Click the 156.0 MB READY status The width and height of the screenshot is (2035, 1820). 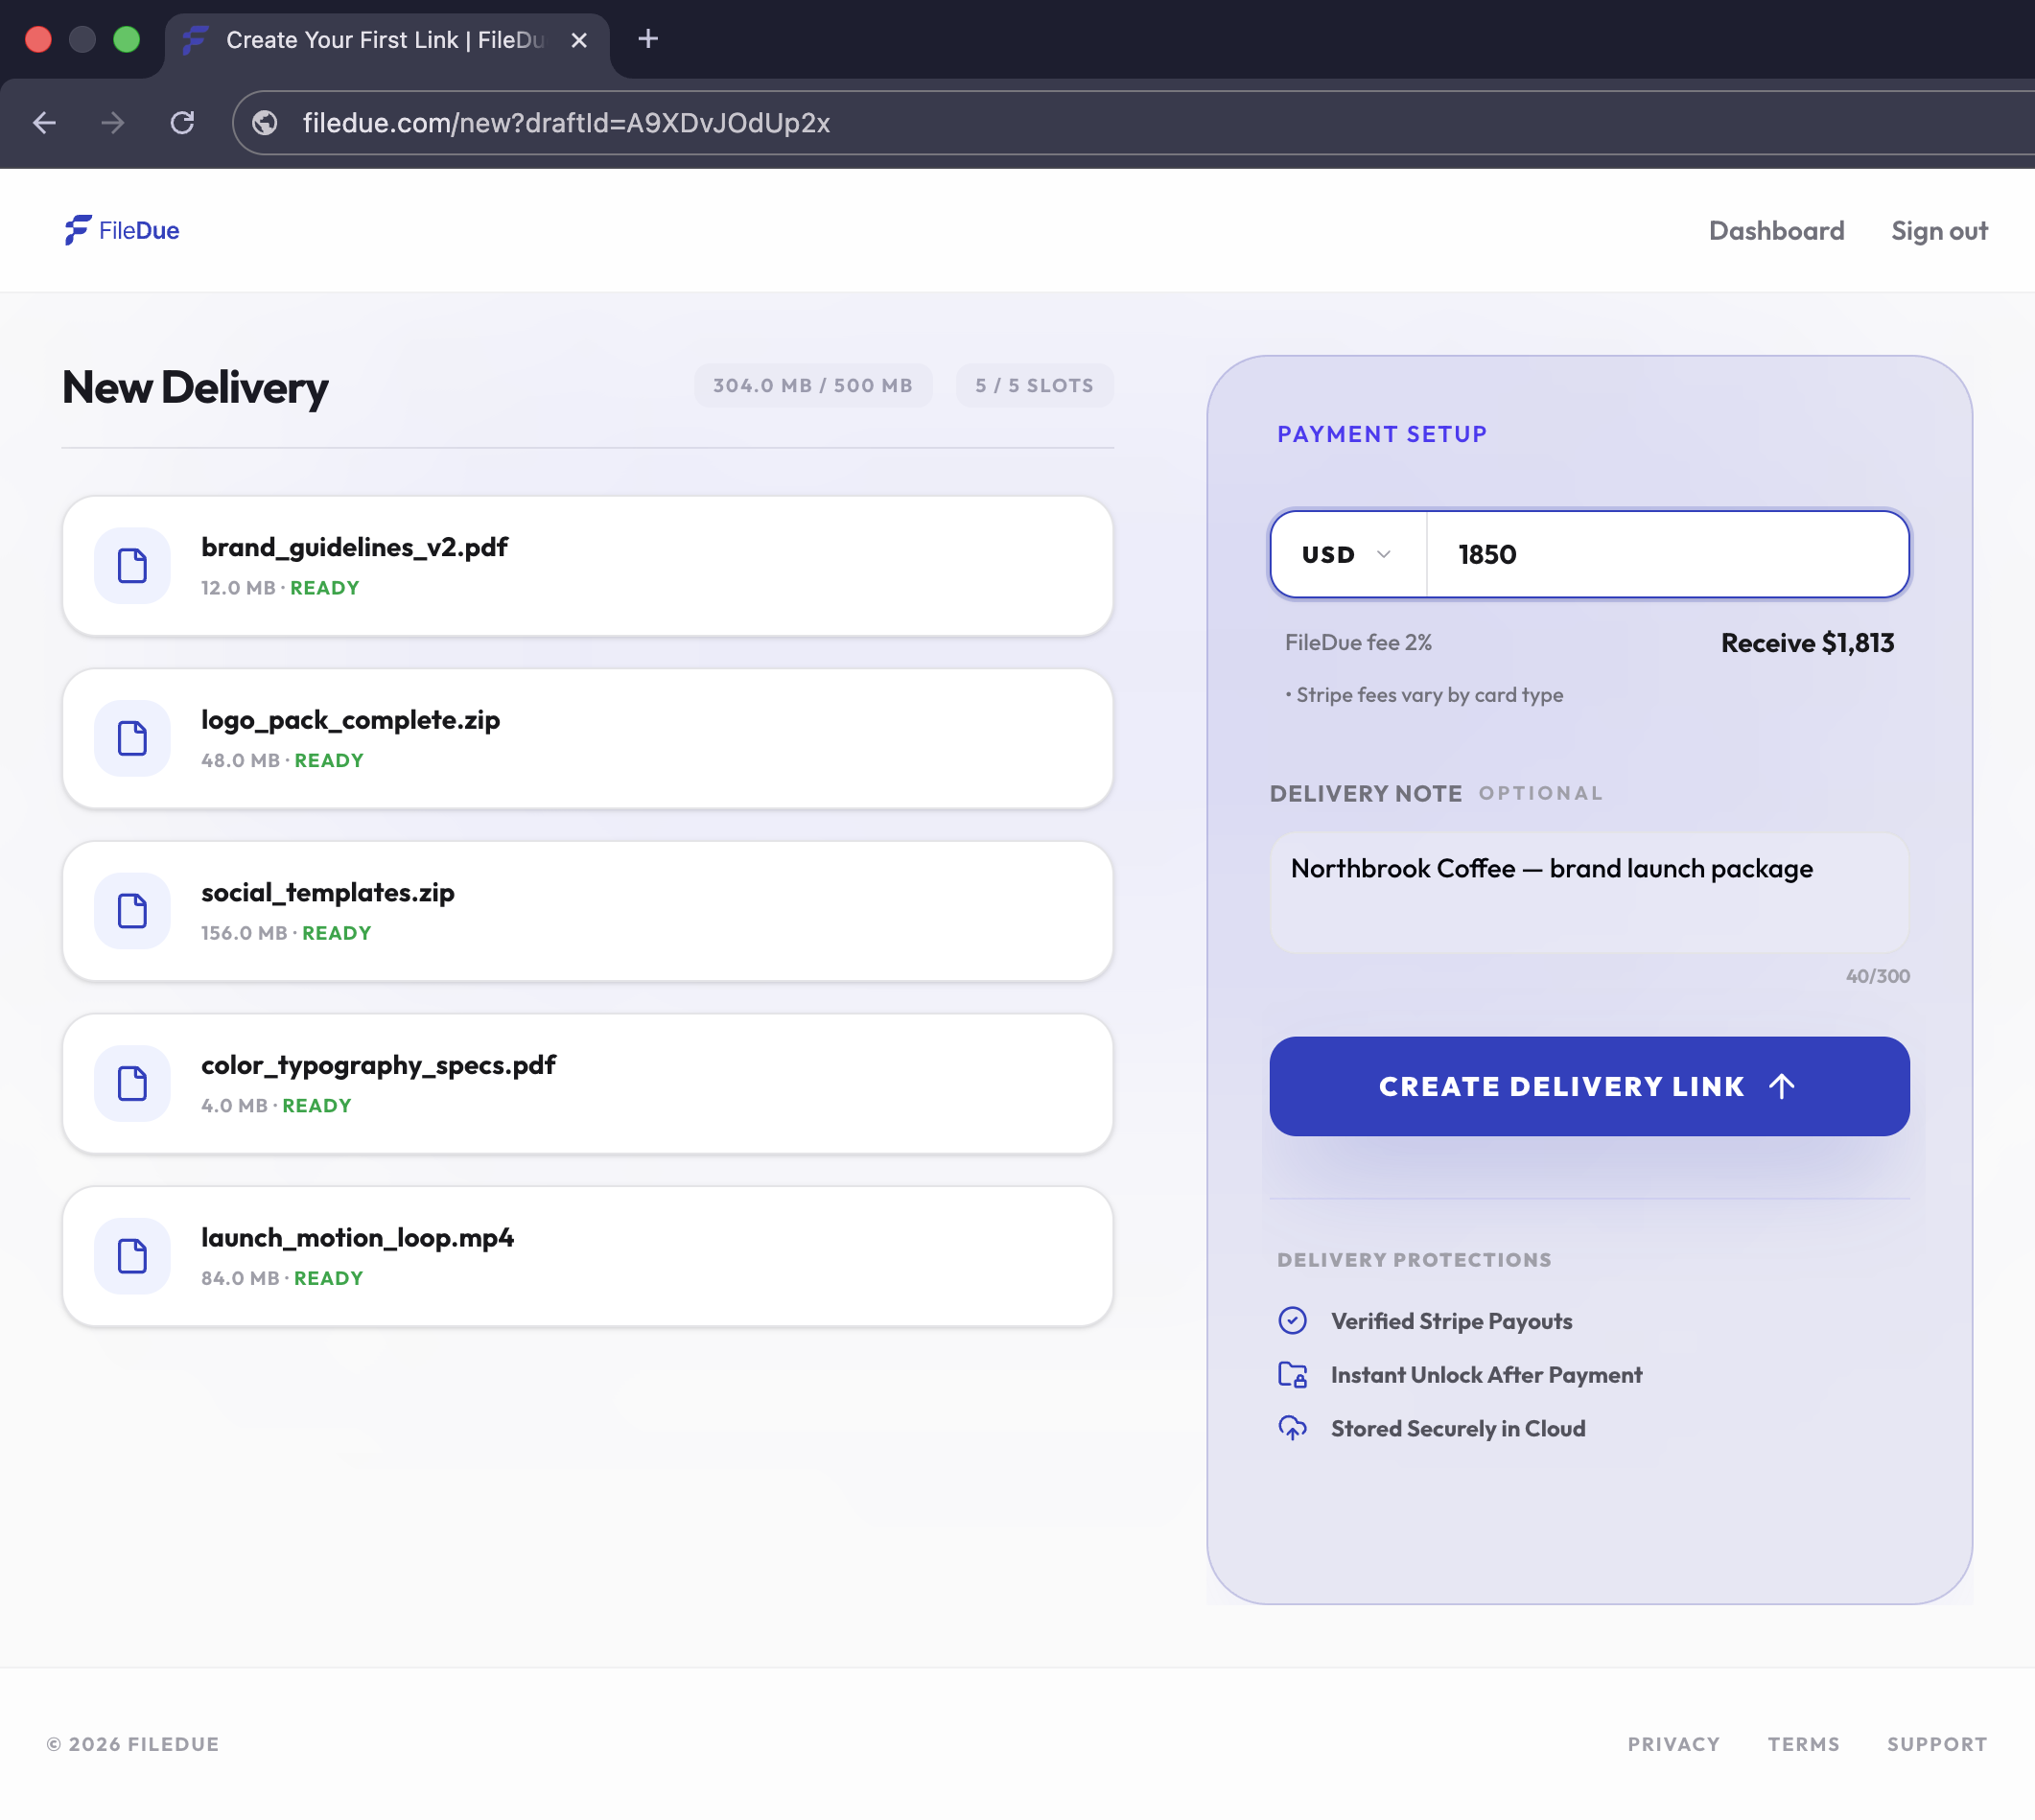(x=286, y=933)
